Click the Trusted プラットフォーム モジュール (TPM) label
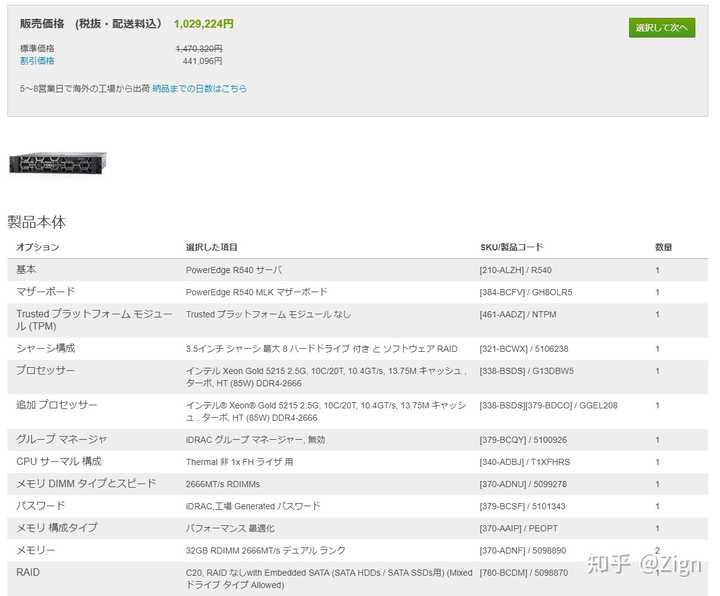This screenshot has width=720, height=596. 94,320
